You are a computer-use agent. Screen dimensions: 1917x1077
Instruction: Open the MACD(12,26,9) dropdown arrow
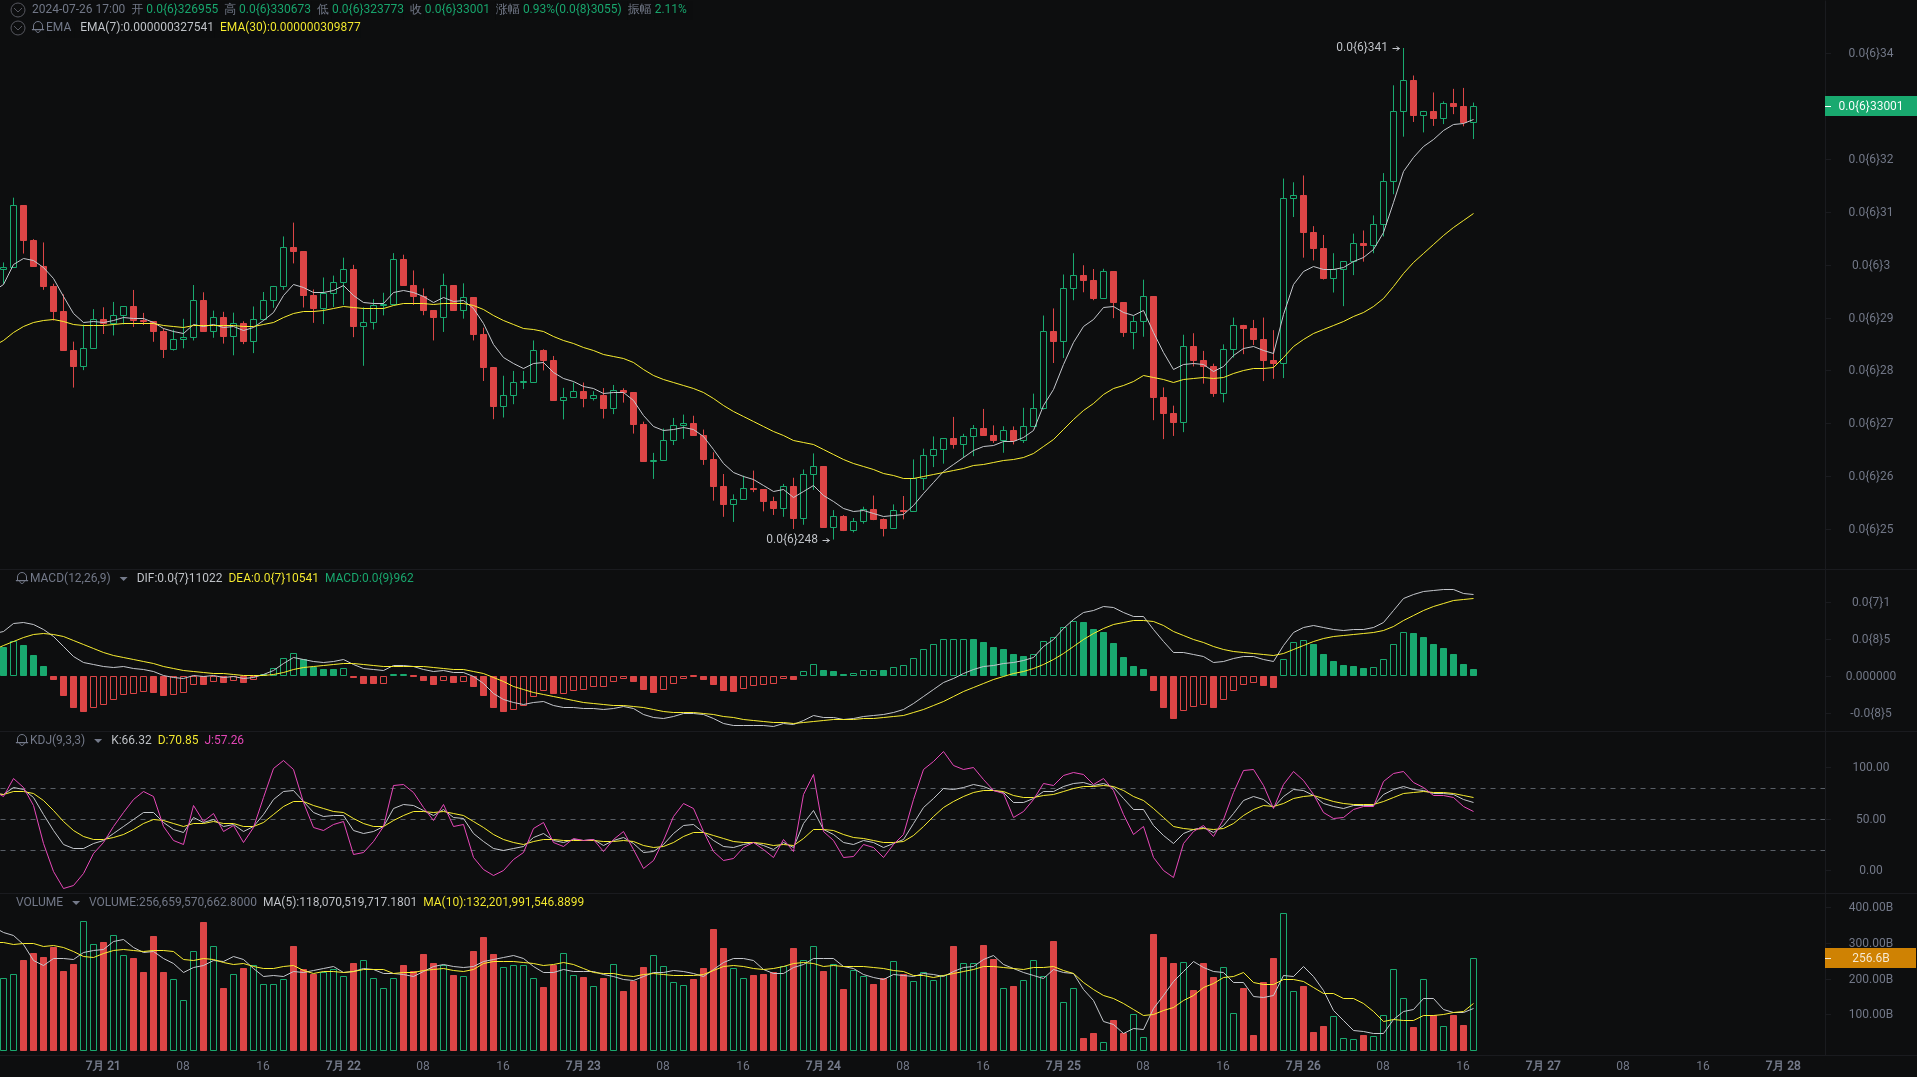(x=123, y=579)
